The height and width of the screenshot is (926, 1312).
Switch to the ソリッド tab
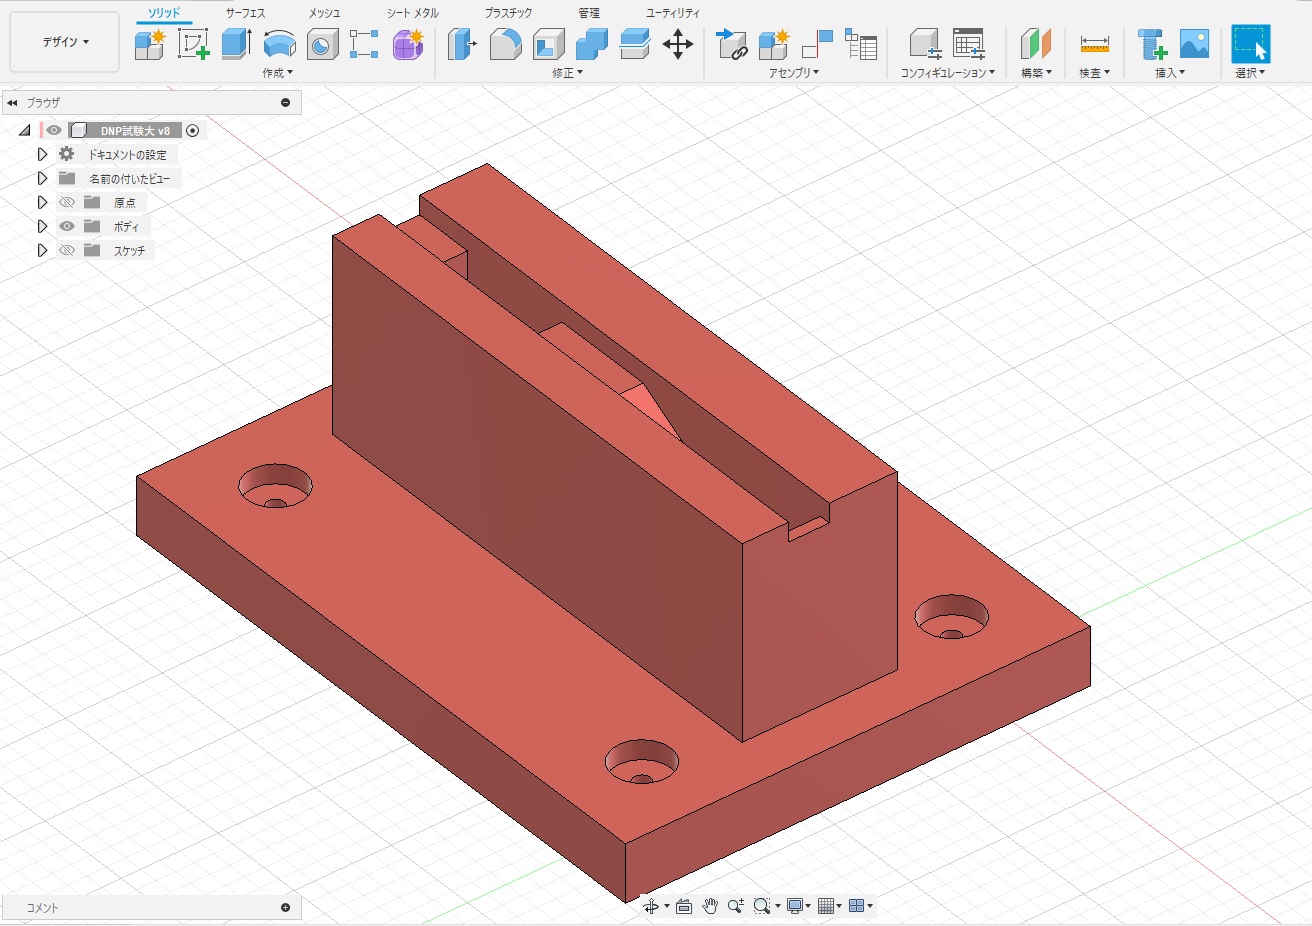pyautogui.click(x=164, y=13)
